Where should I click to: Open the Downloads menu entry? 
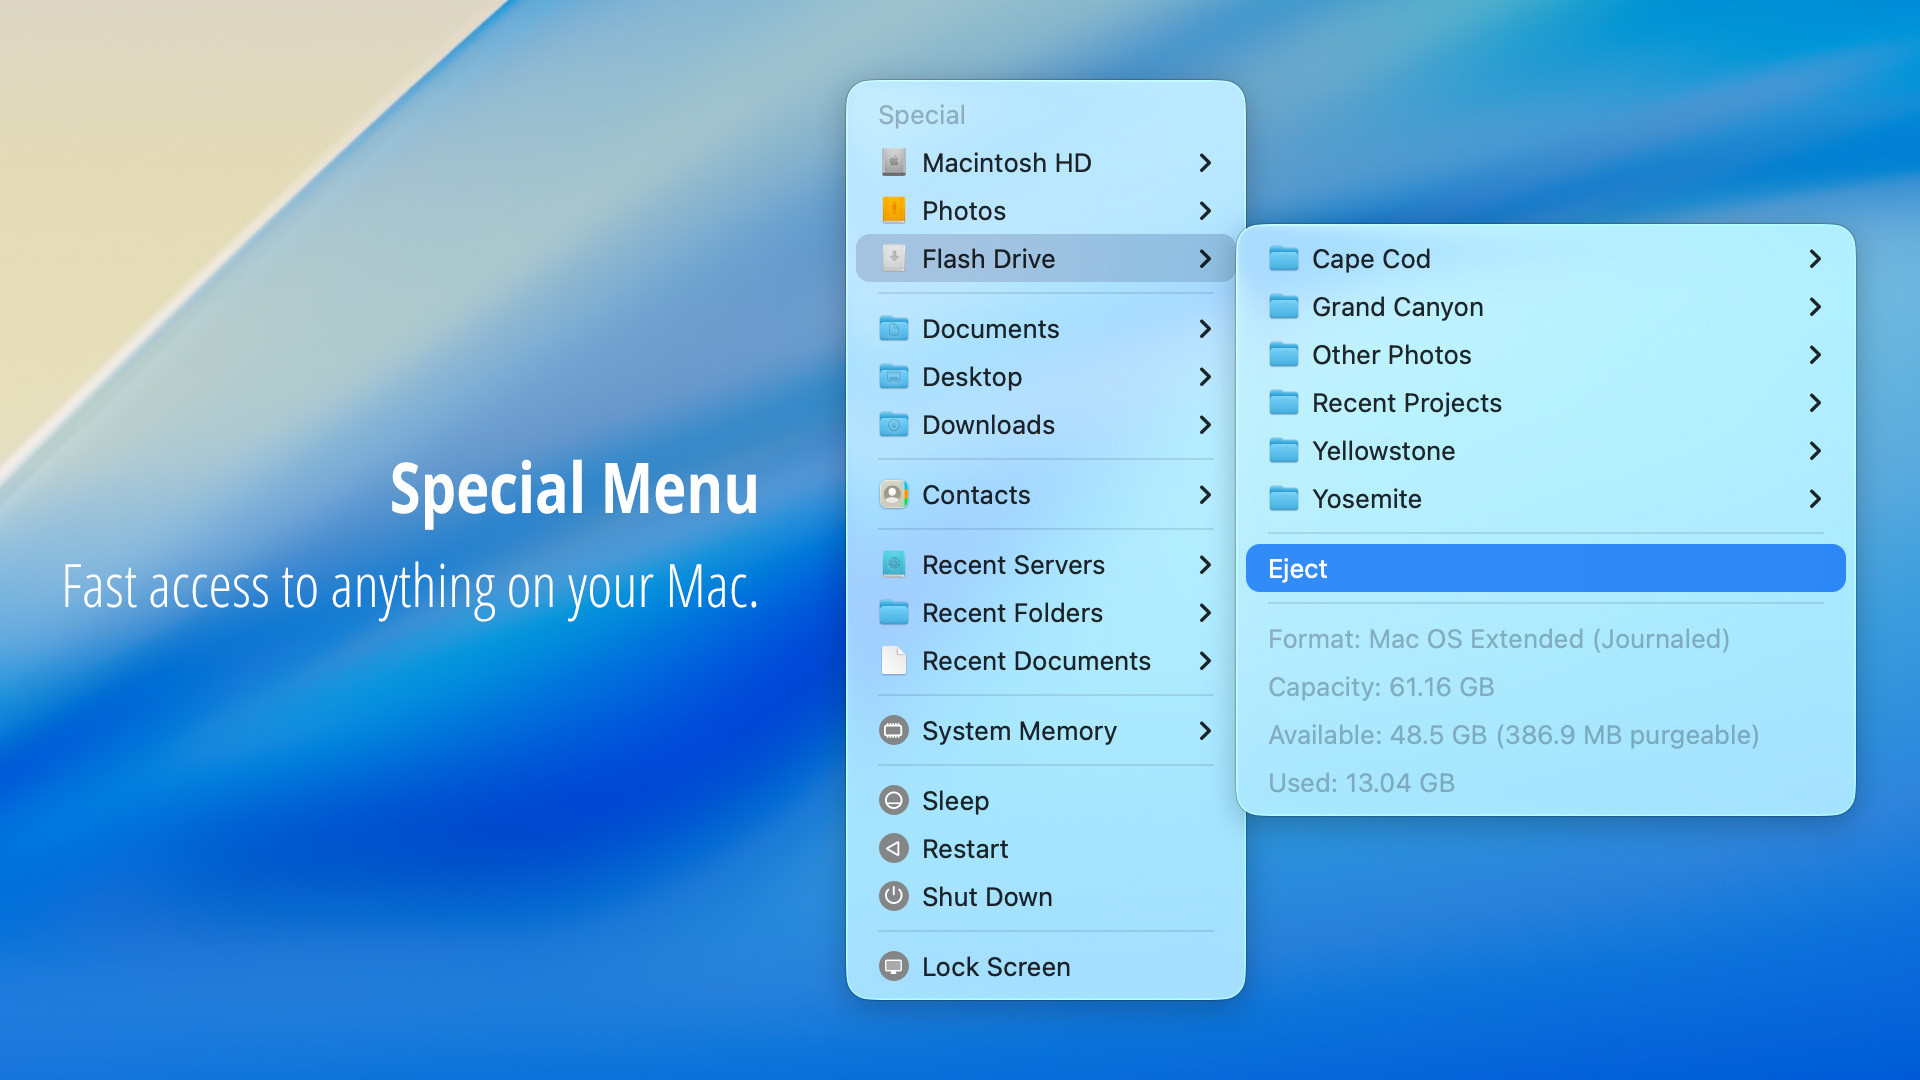1046,424
